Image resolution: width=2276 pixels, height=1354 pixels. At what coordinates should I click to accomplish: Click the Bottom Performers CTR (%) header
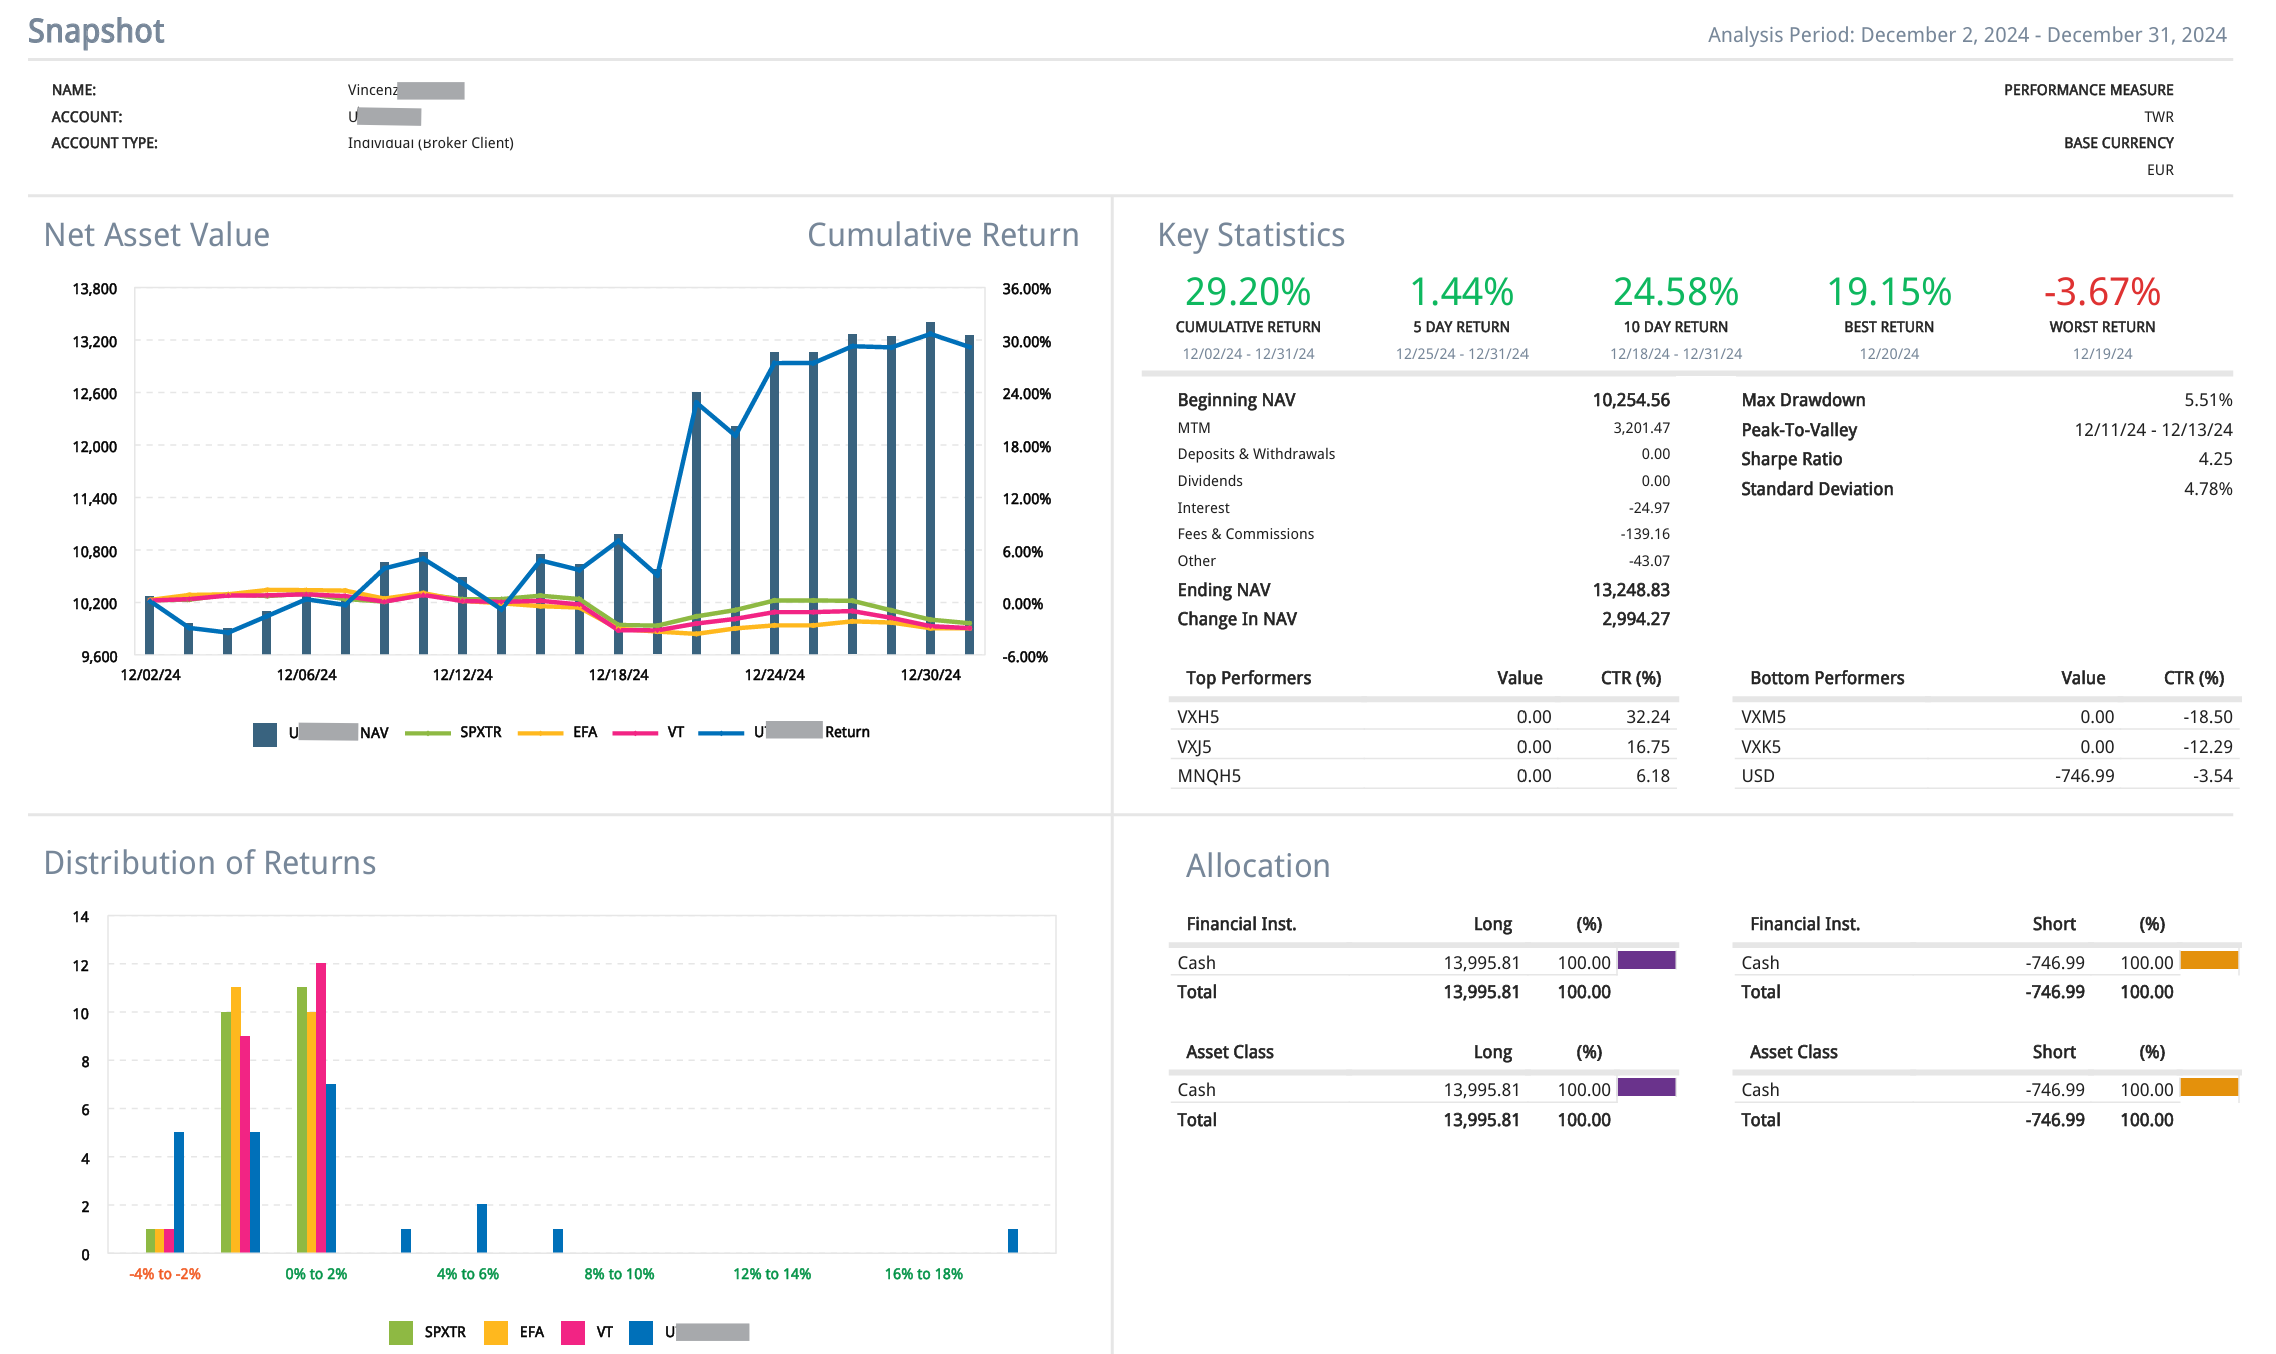2193,678
